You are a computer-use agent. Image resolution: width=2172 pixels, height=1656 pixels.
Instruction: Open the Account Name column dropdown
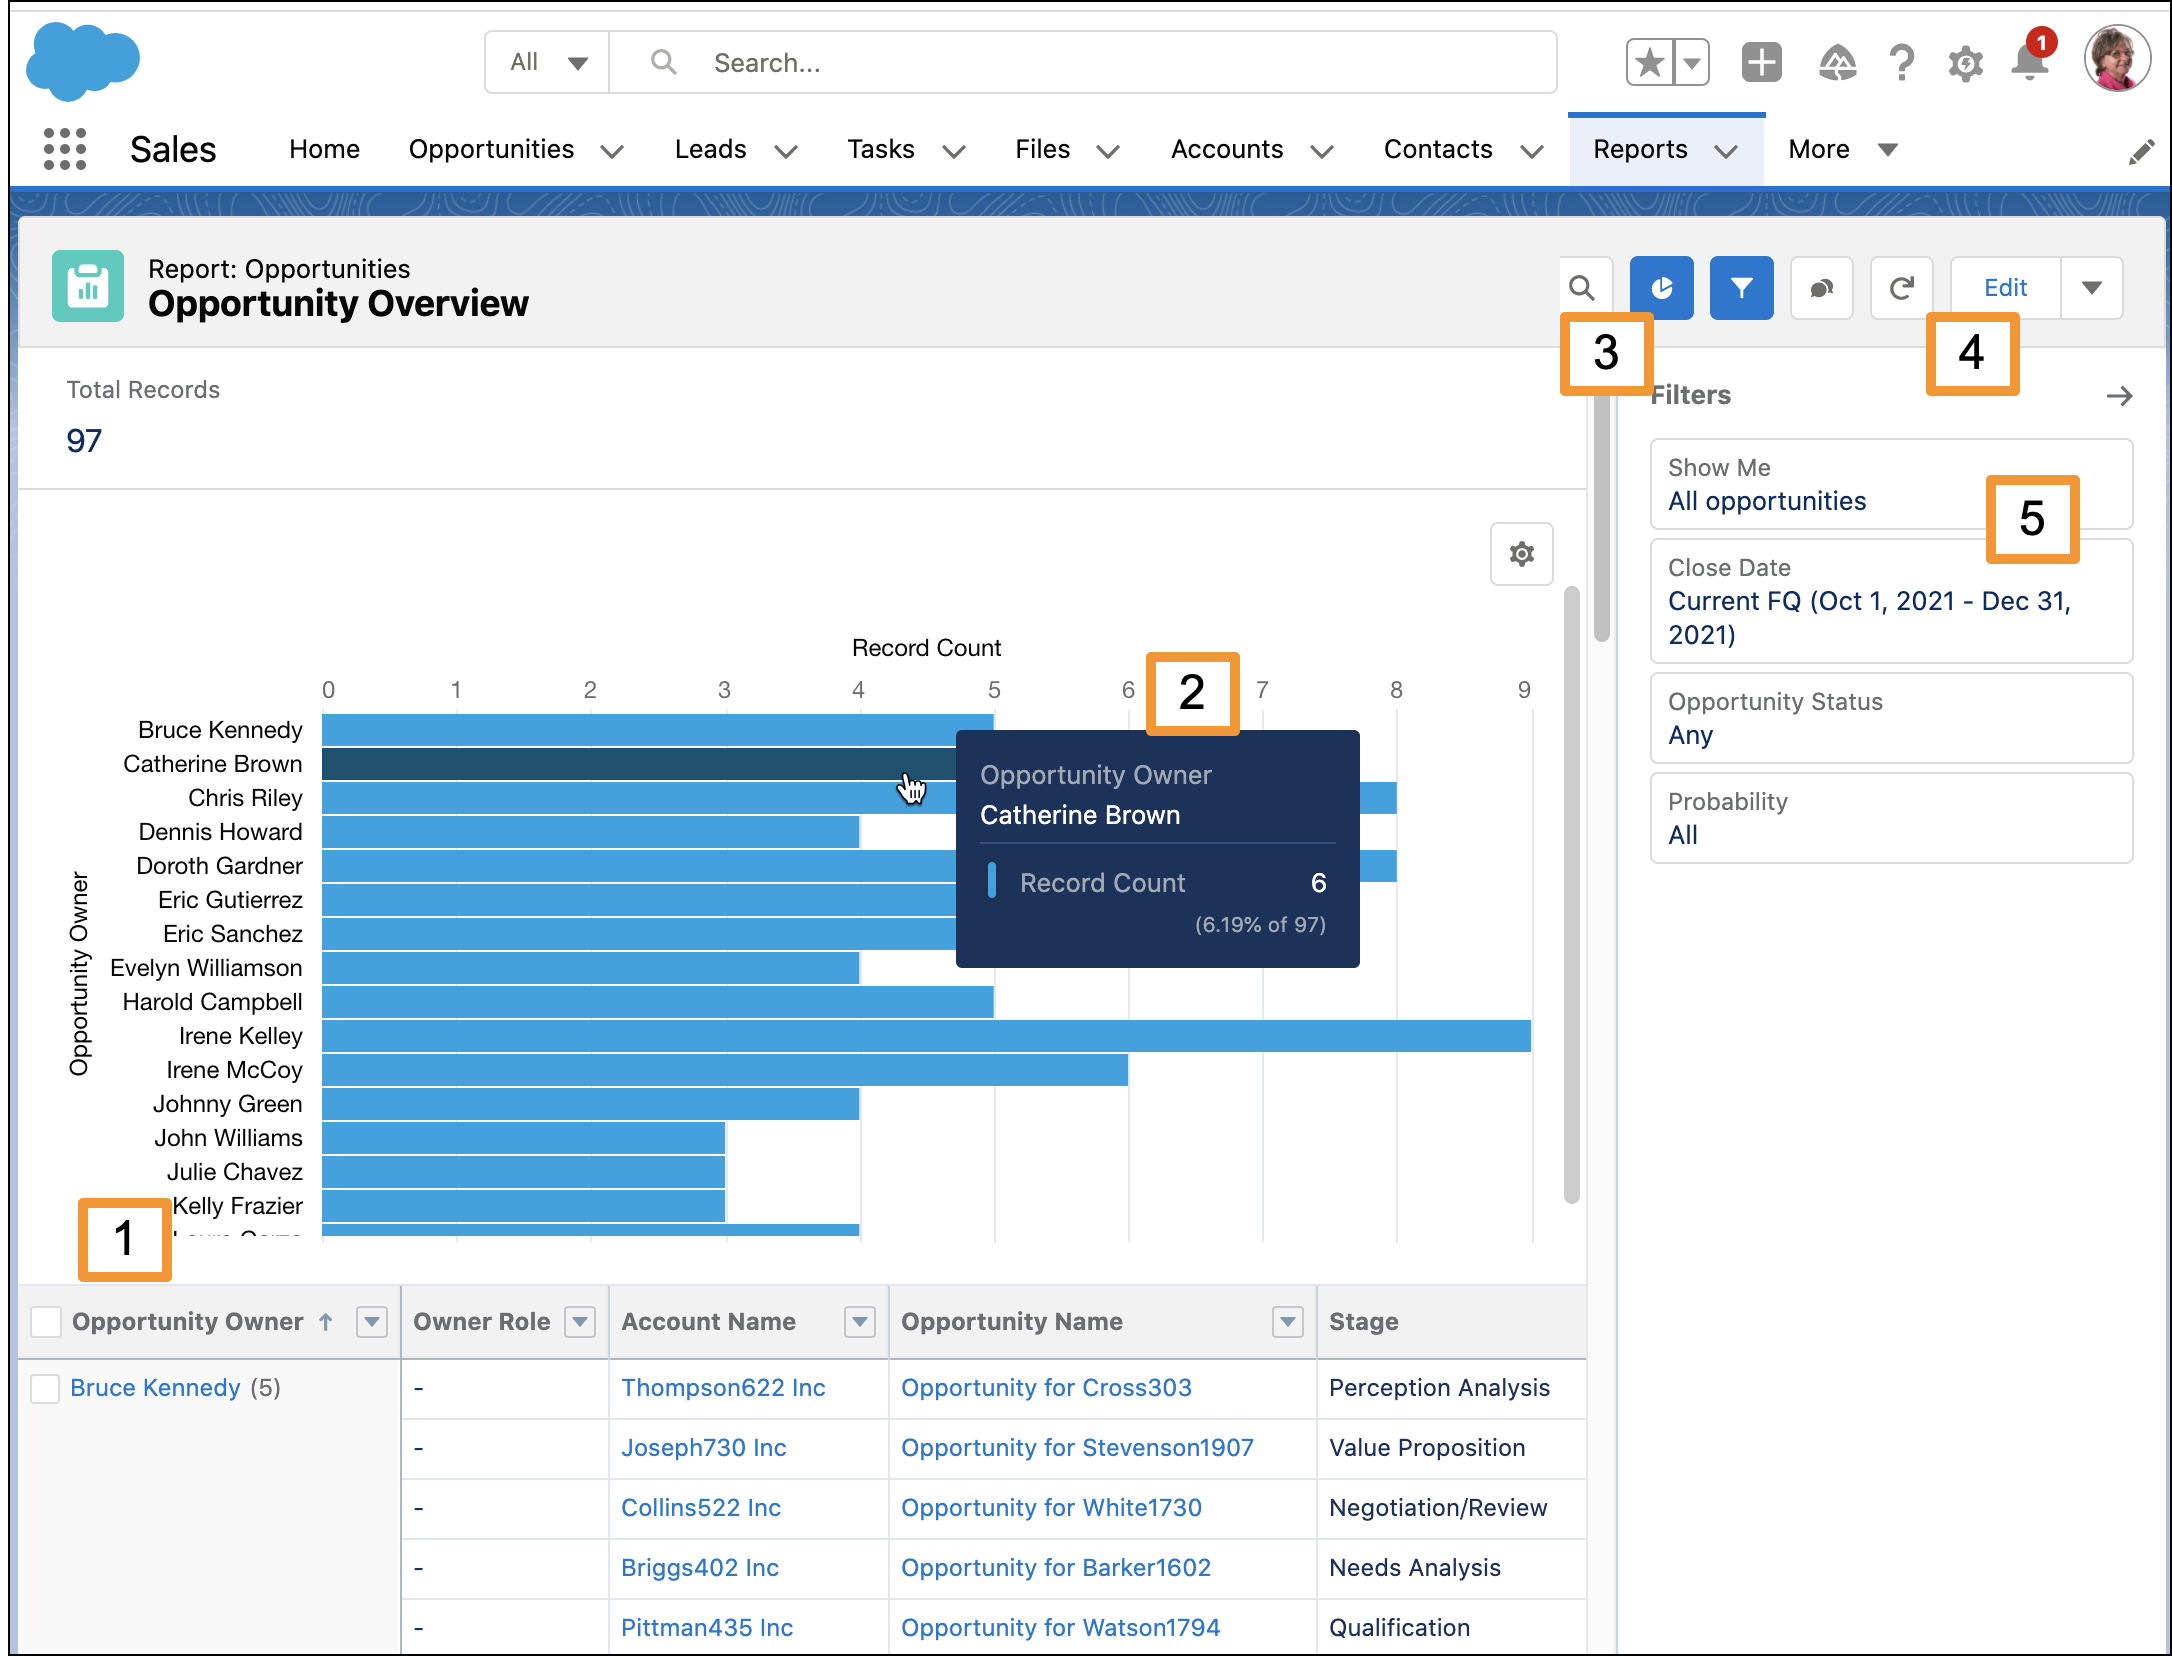point(858,1322)
